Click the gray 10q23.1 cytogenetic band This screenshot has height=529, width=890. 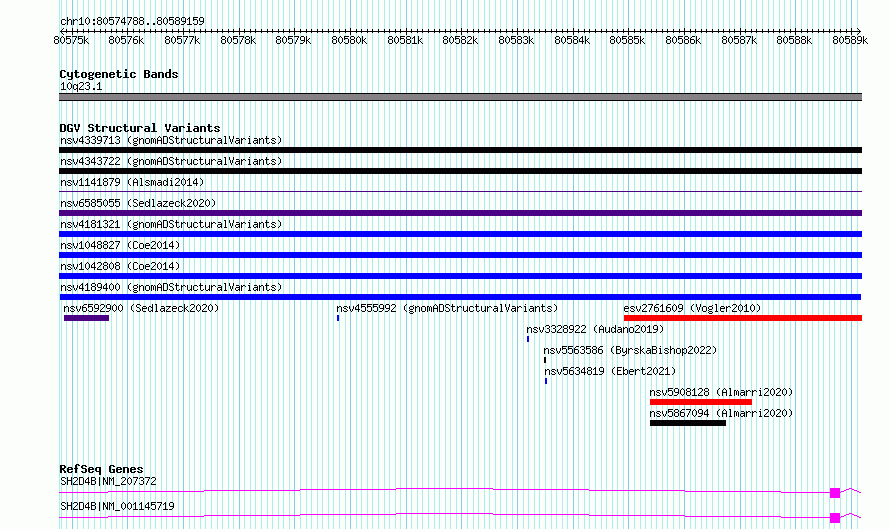(x=460, y=97)
